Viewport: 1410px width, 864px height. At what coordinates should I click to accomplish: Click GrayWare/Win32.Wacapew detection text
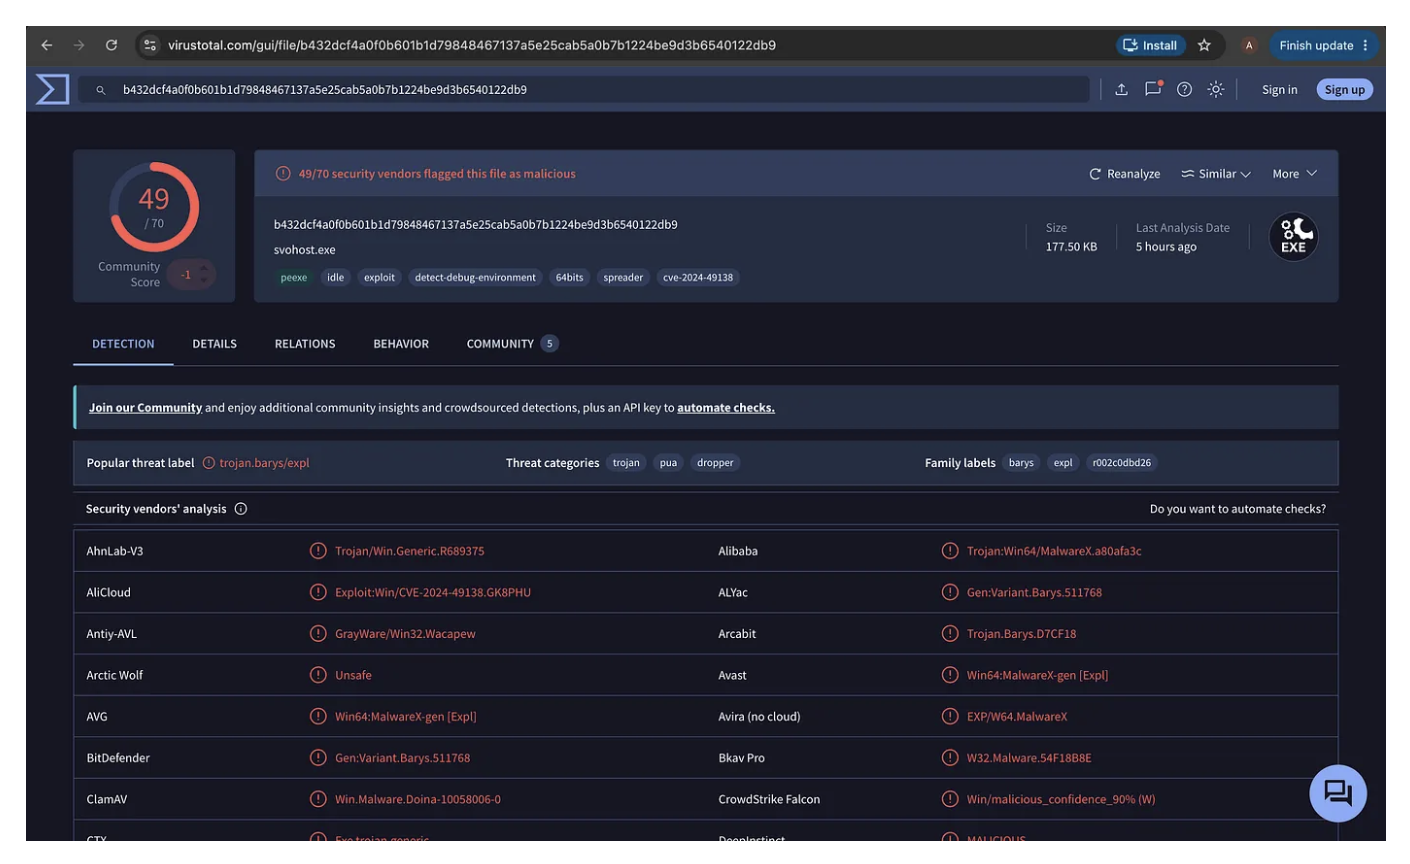[405, 634]
